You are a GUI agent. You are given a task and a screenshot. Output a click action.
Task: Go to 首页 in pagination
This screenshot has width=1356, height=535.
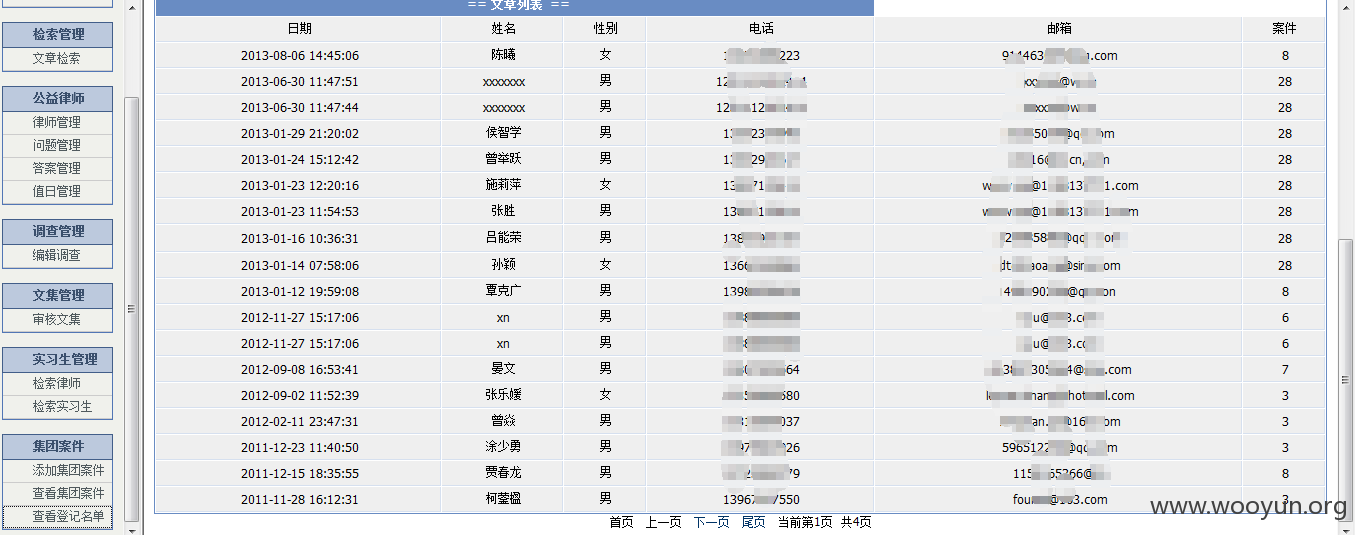tap(621, 523)
